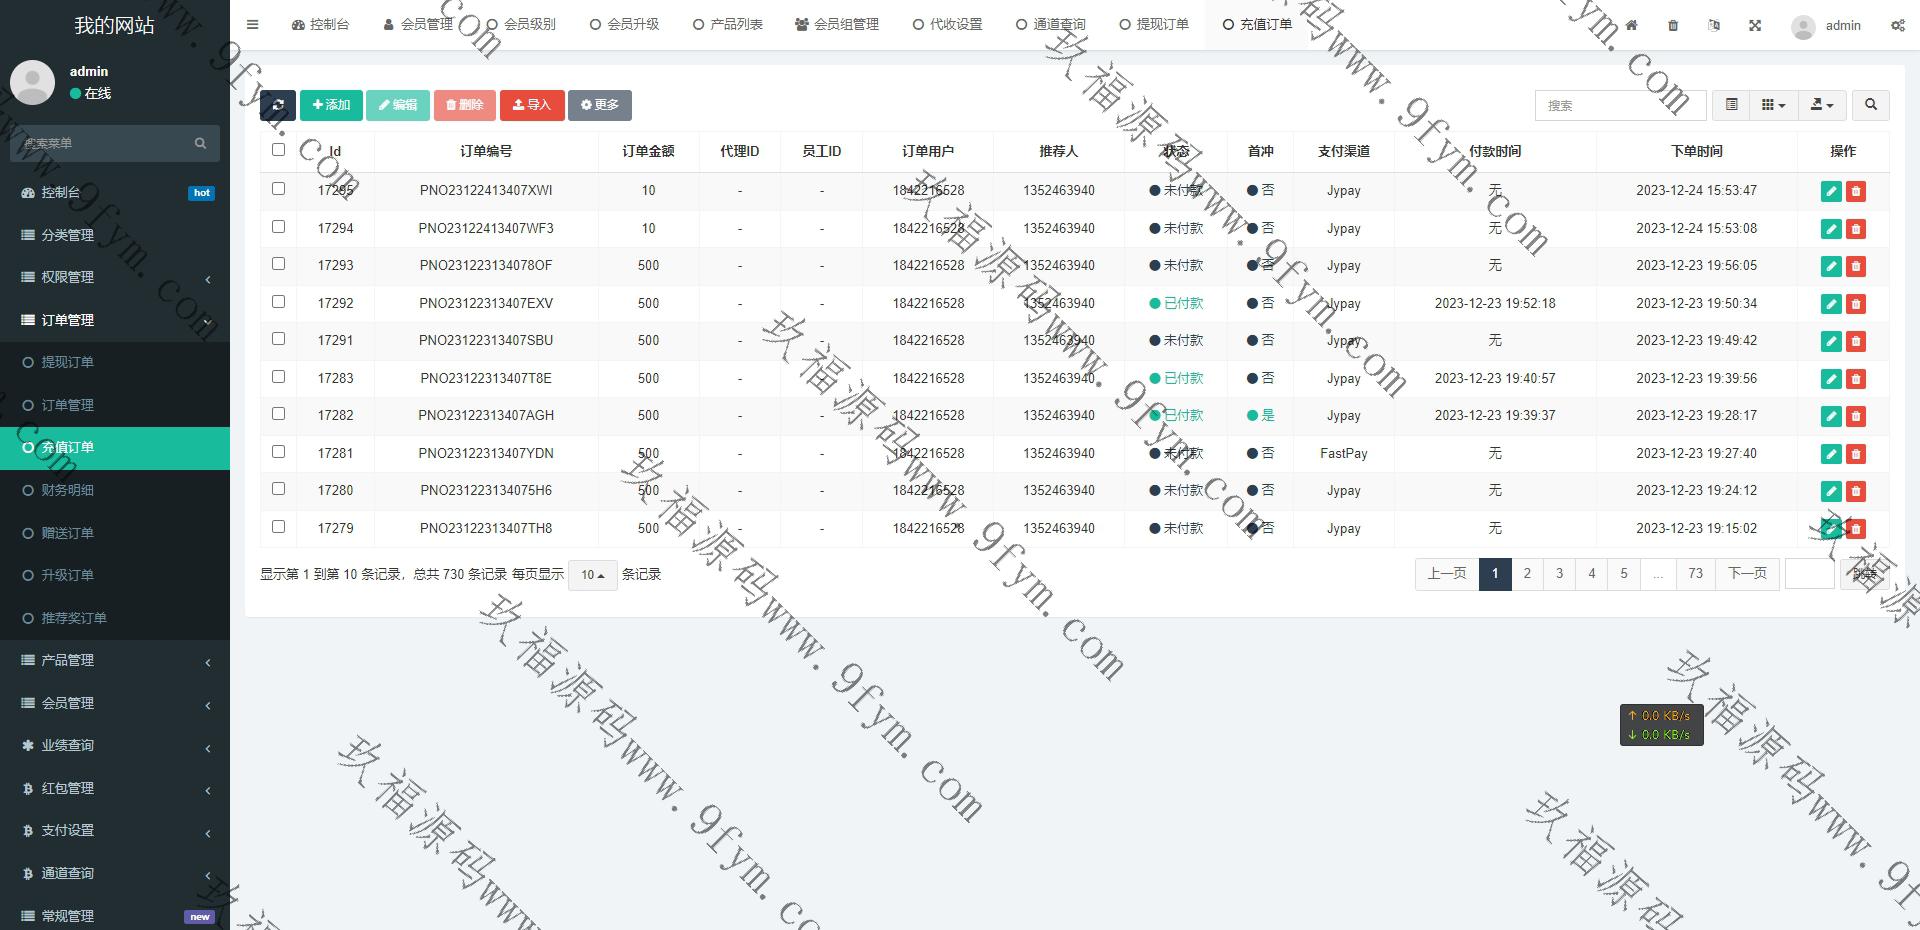
Task: Switch to the 提现订单 tab
Action: point(1154,25)
